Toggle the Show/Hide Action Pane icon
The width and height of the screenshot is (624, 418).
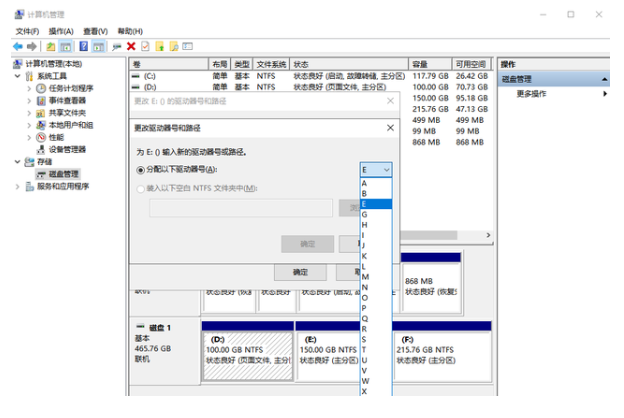click(98, 46)
